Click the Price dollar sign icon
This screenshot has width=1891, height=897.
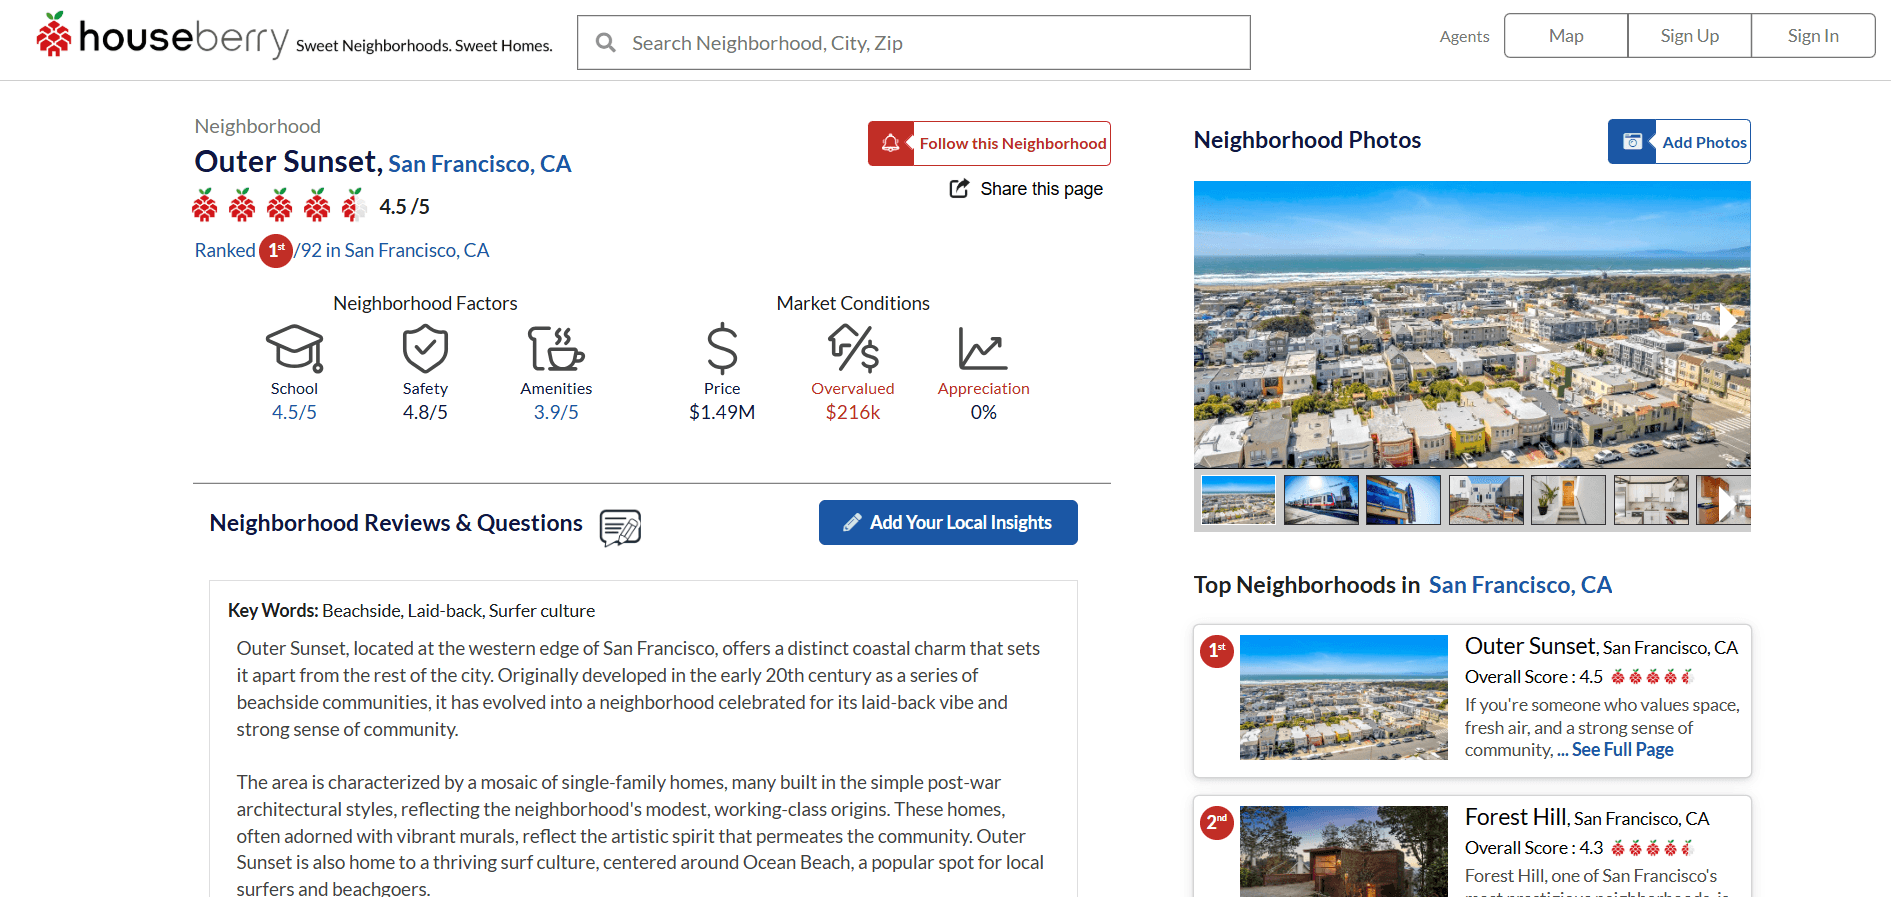[x=722, y=349]
